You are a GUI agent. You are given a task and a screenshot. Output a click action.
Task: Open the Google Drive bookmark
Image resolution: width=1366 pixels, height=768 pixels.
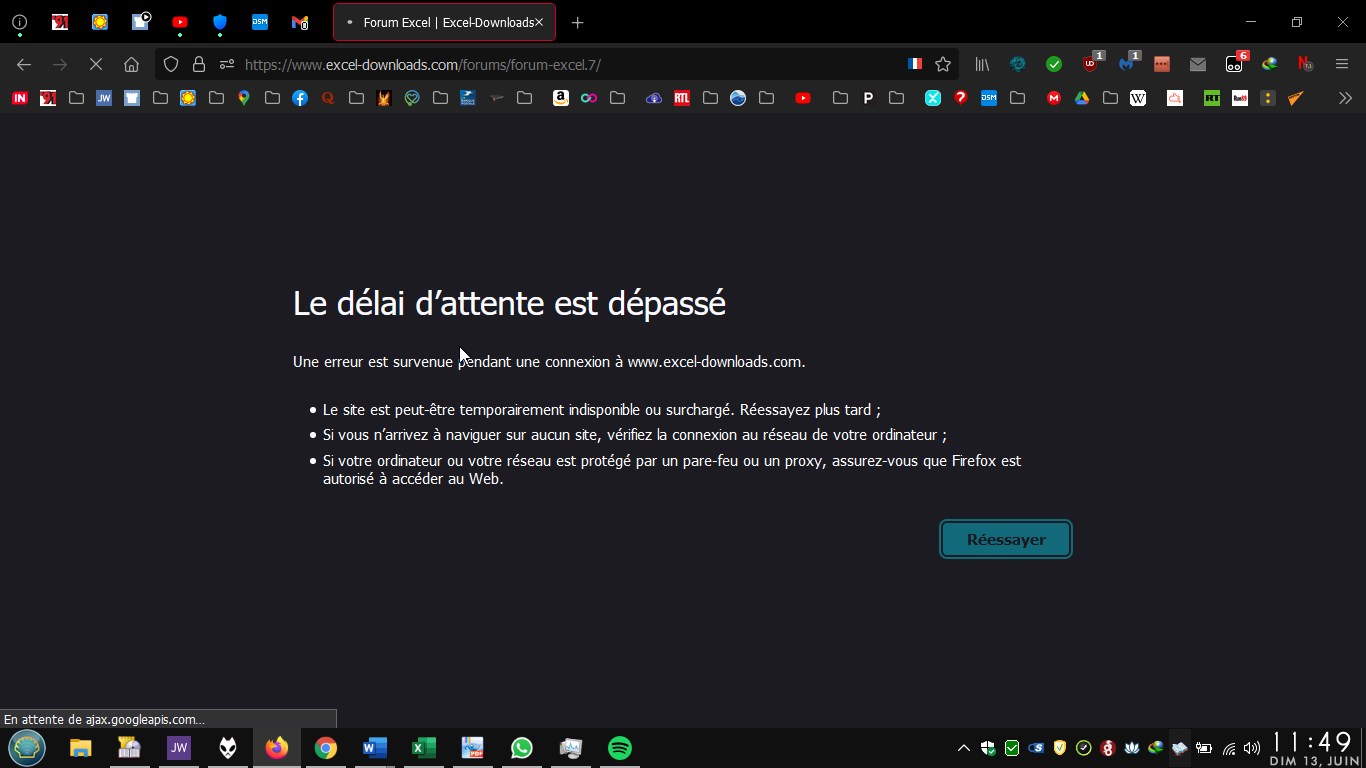(x=1082, y=98)
